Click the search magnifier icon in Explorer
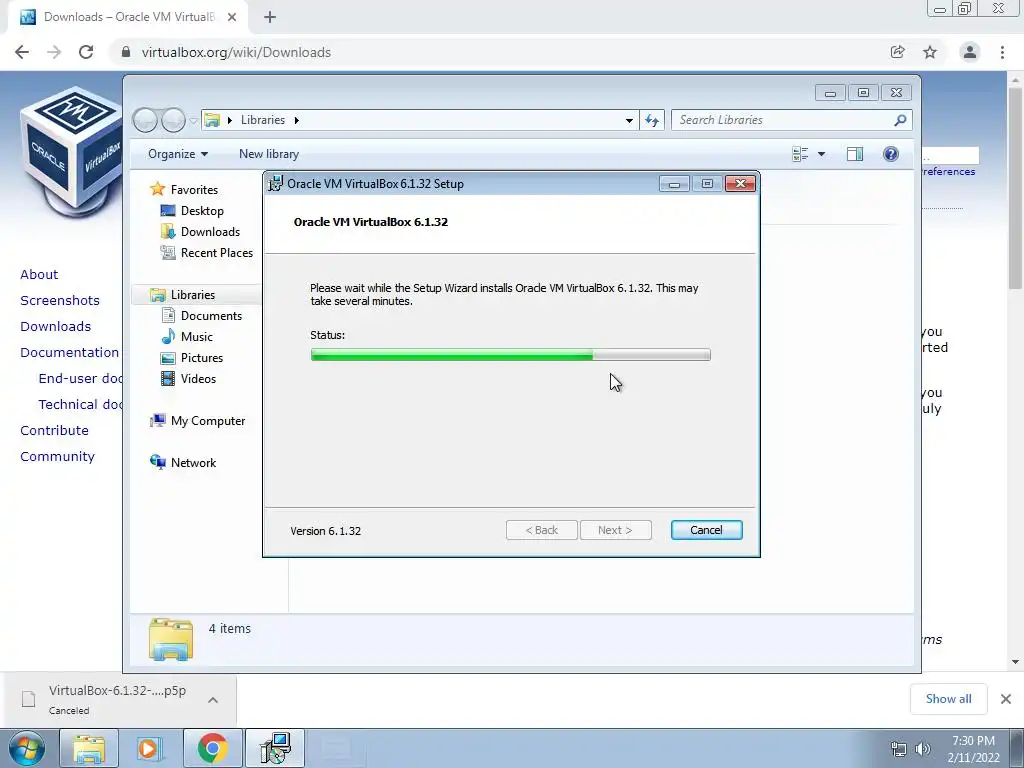Screen dimensions: 1024x768 click(x=900, y=120)
